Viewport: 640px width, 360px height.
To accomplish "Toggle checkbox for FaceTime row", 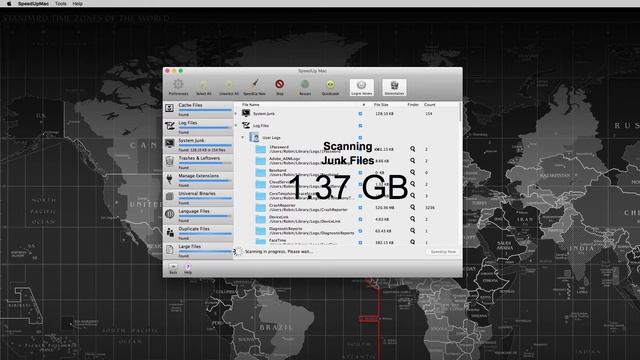I will click(360, 242).
